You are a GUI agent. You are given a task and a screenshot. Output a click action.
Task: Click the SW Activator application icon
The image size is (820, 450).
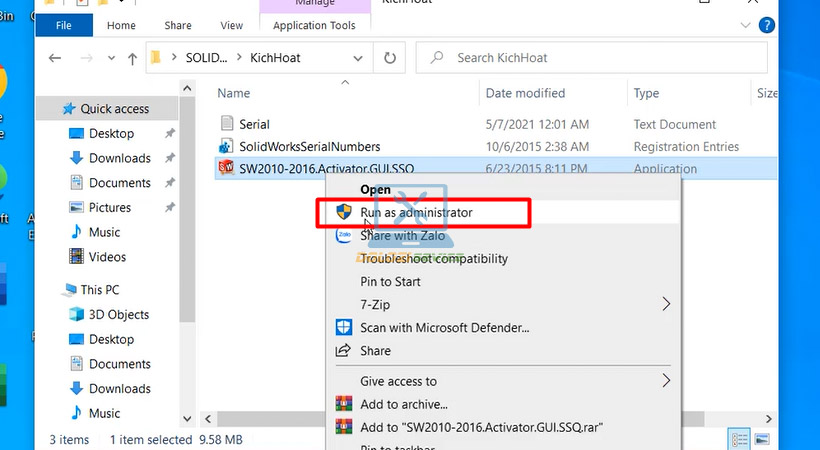[x=226, y=167]
